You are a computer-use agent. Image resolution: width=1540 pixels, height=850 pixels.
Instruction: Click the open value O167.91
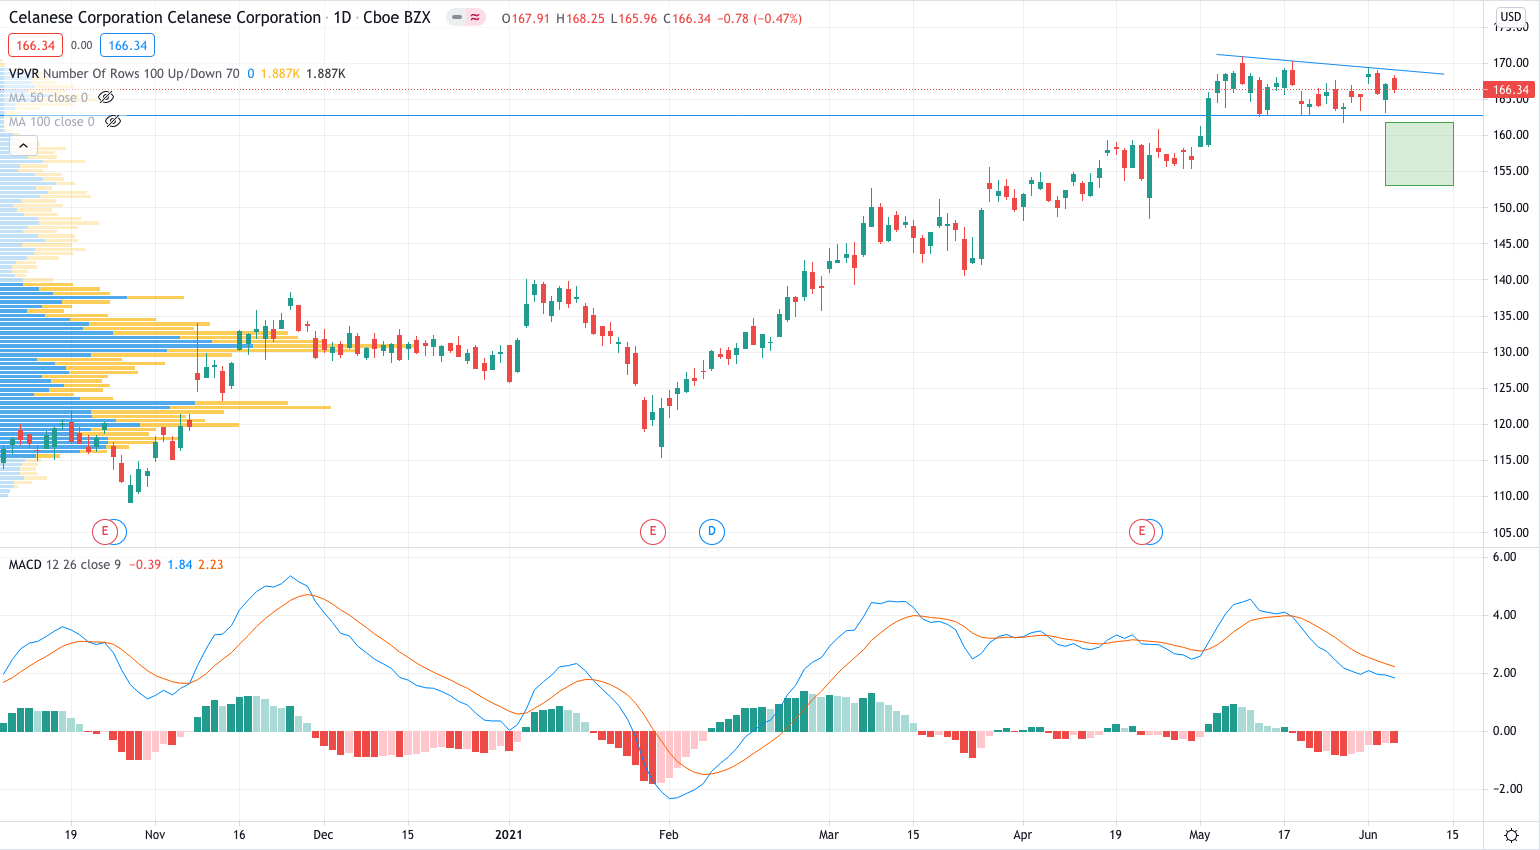(526, 18)
